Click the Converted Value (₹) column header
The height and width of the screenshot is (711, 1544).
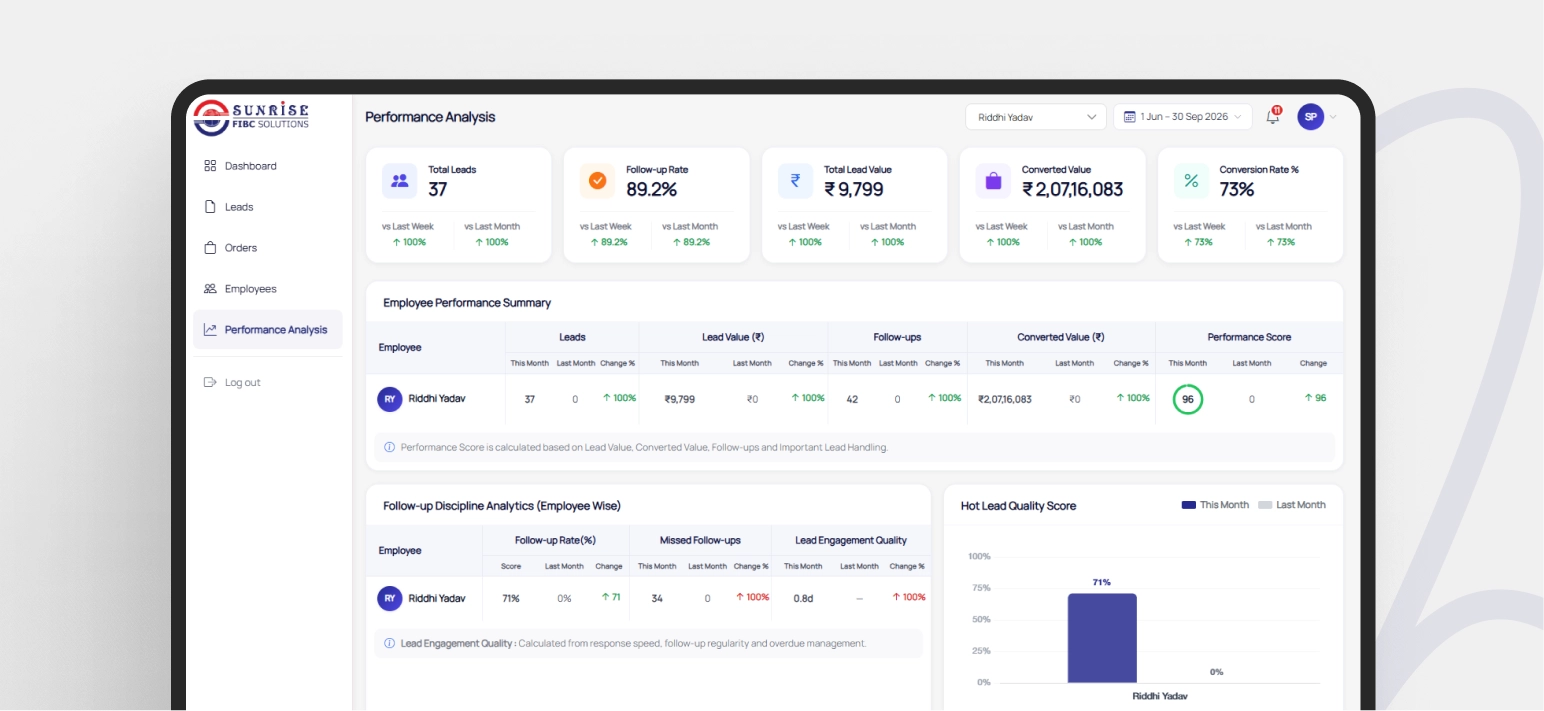point(1061,337)
